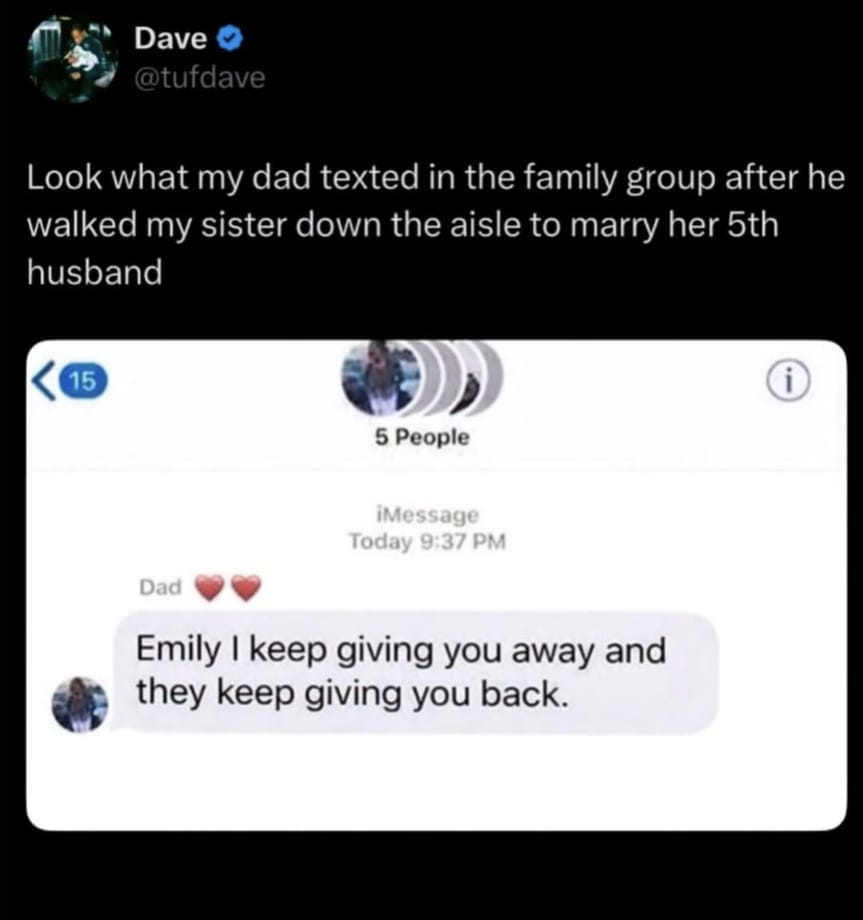Open the embedded iMessage screenshot image
This screenshot has height=920, width=863.
pyautogui.click(x=436, y=585)
